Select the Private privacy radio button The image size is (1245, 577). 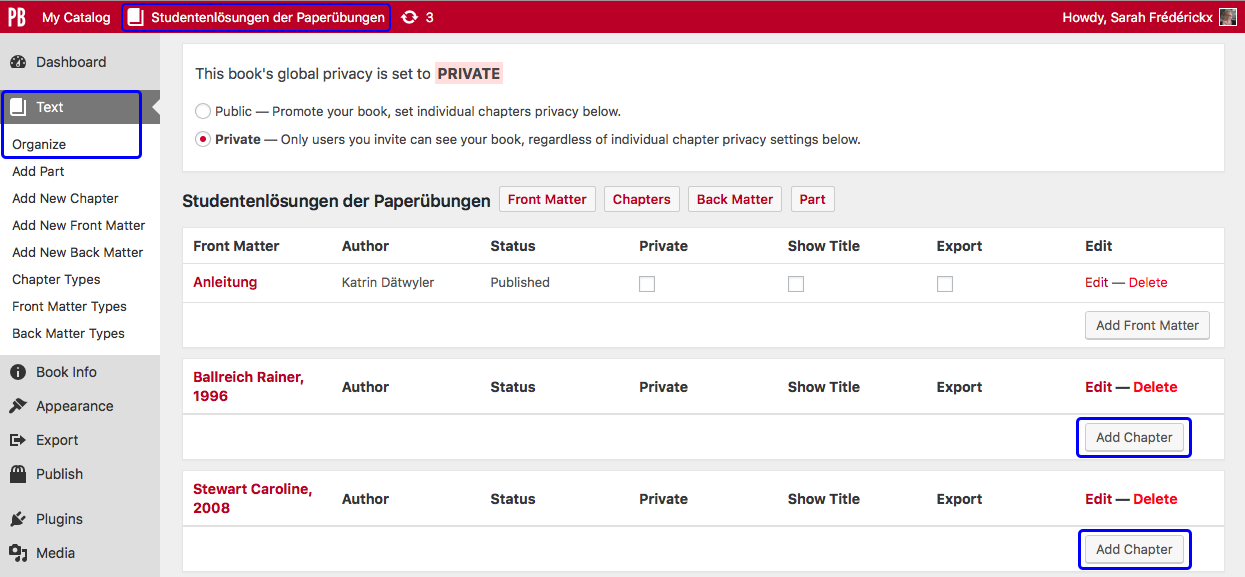pyautogui.click(x=203, y=140)
